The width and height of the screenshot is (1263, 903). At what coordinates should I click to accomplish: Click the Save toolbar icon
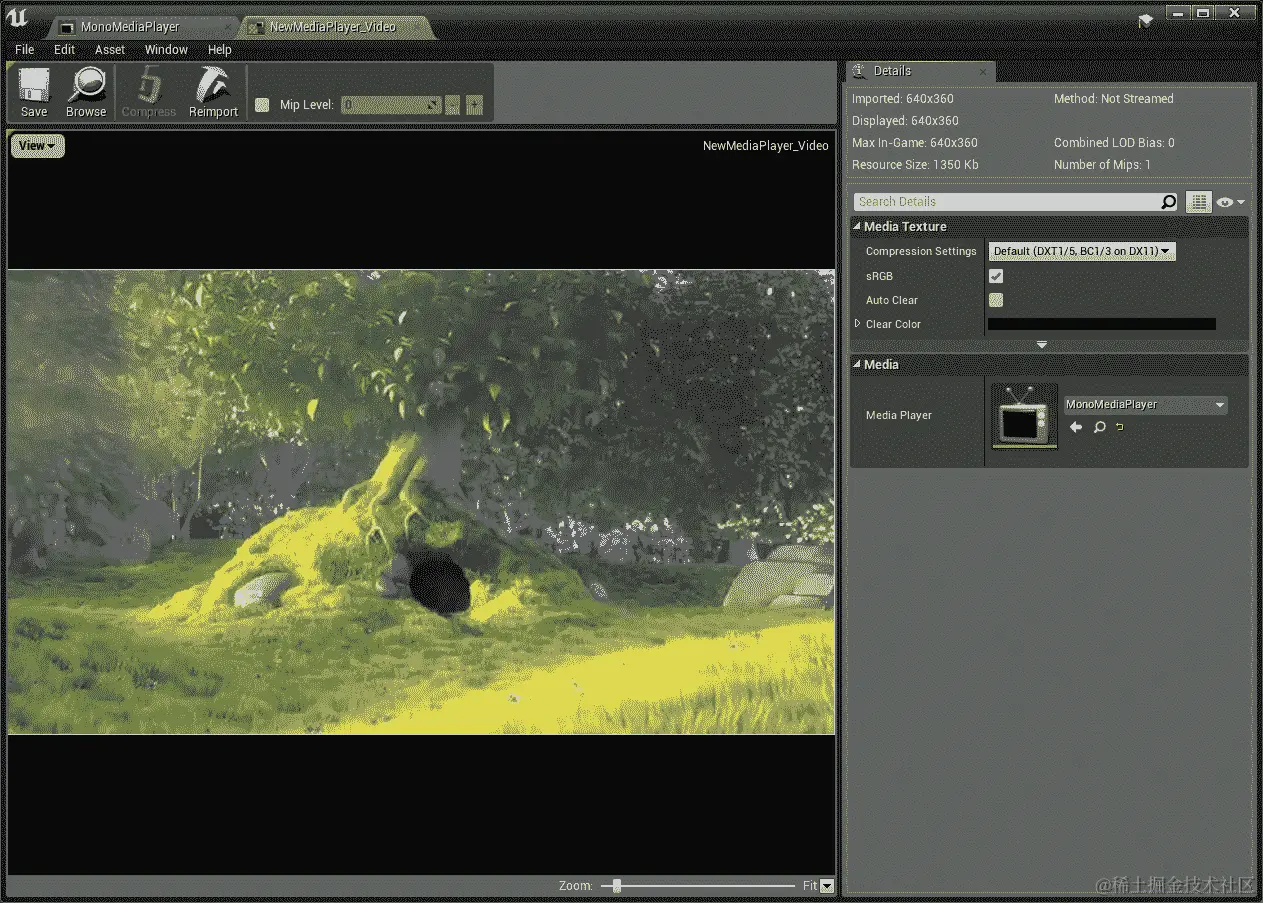(x=34, y=87)
